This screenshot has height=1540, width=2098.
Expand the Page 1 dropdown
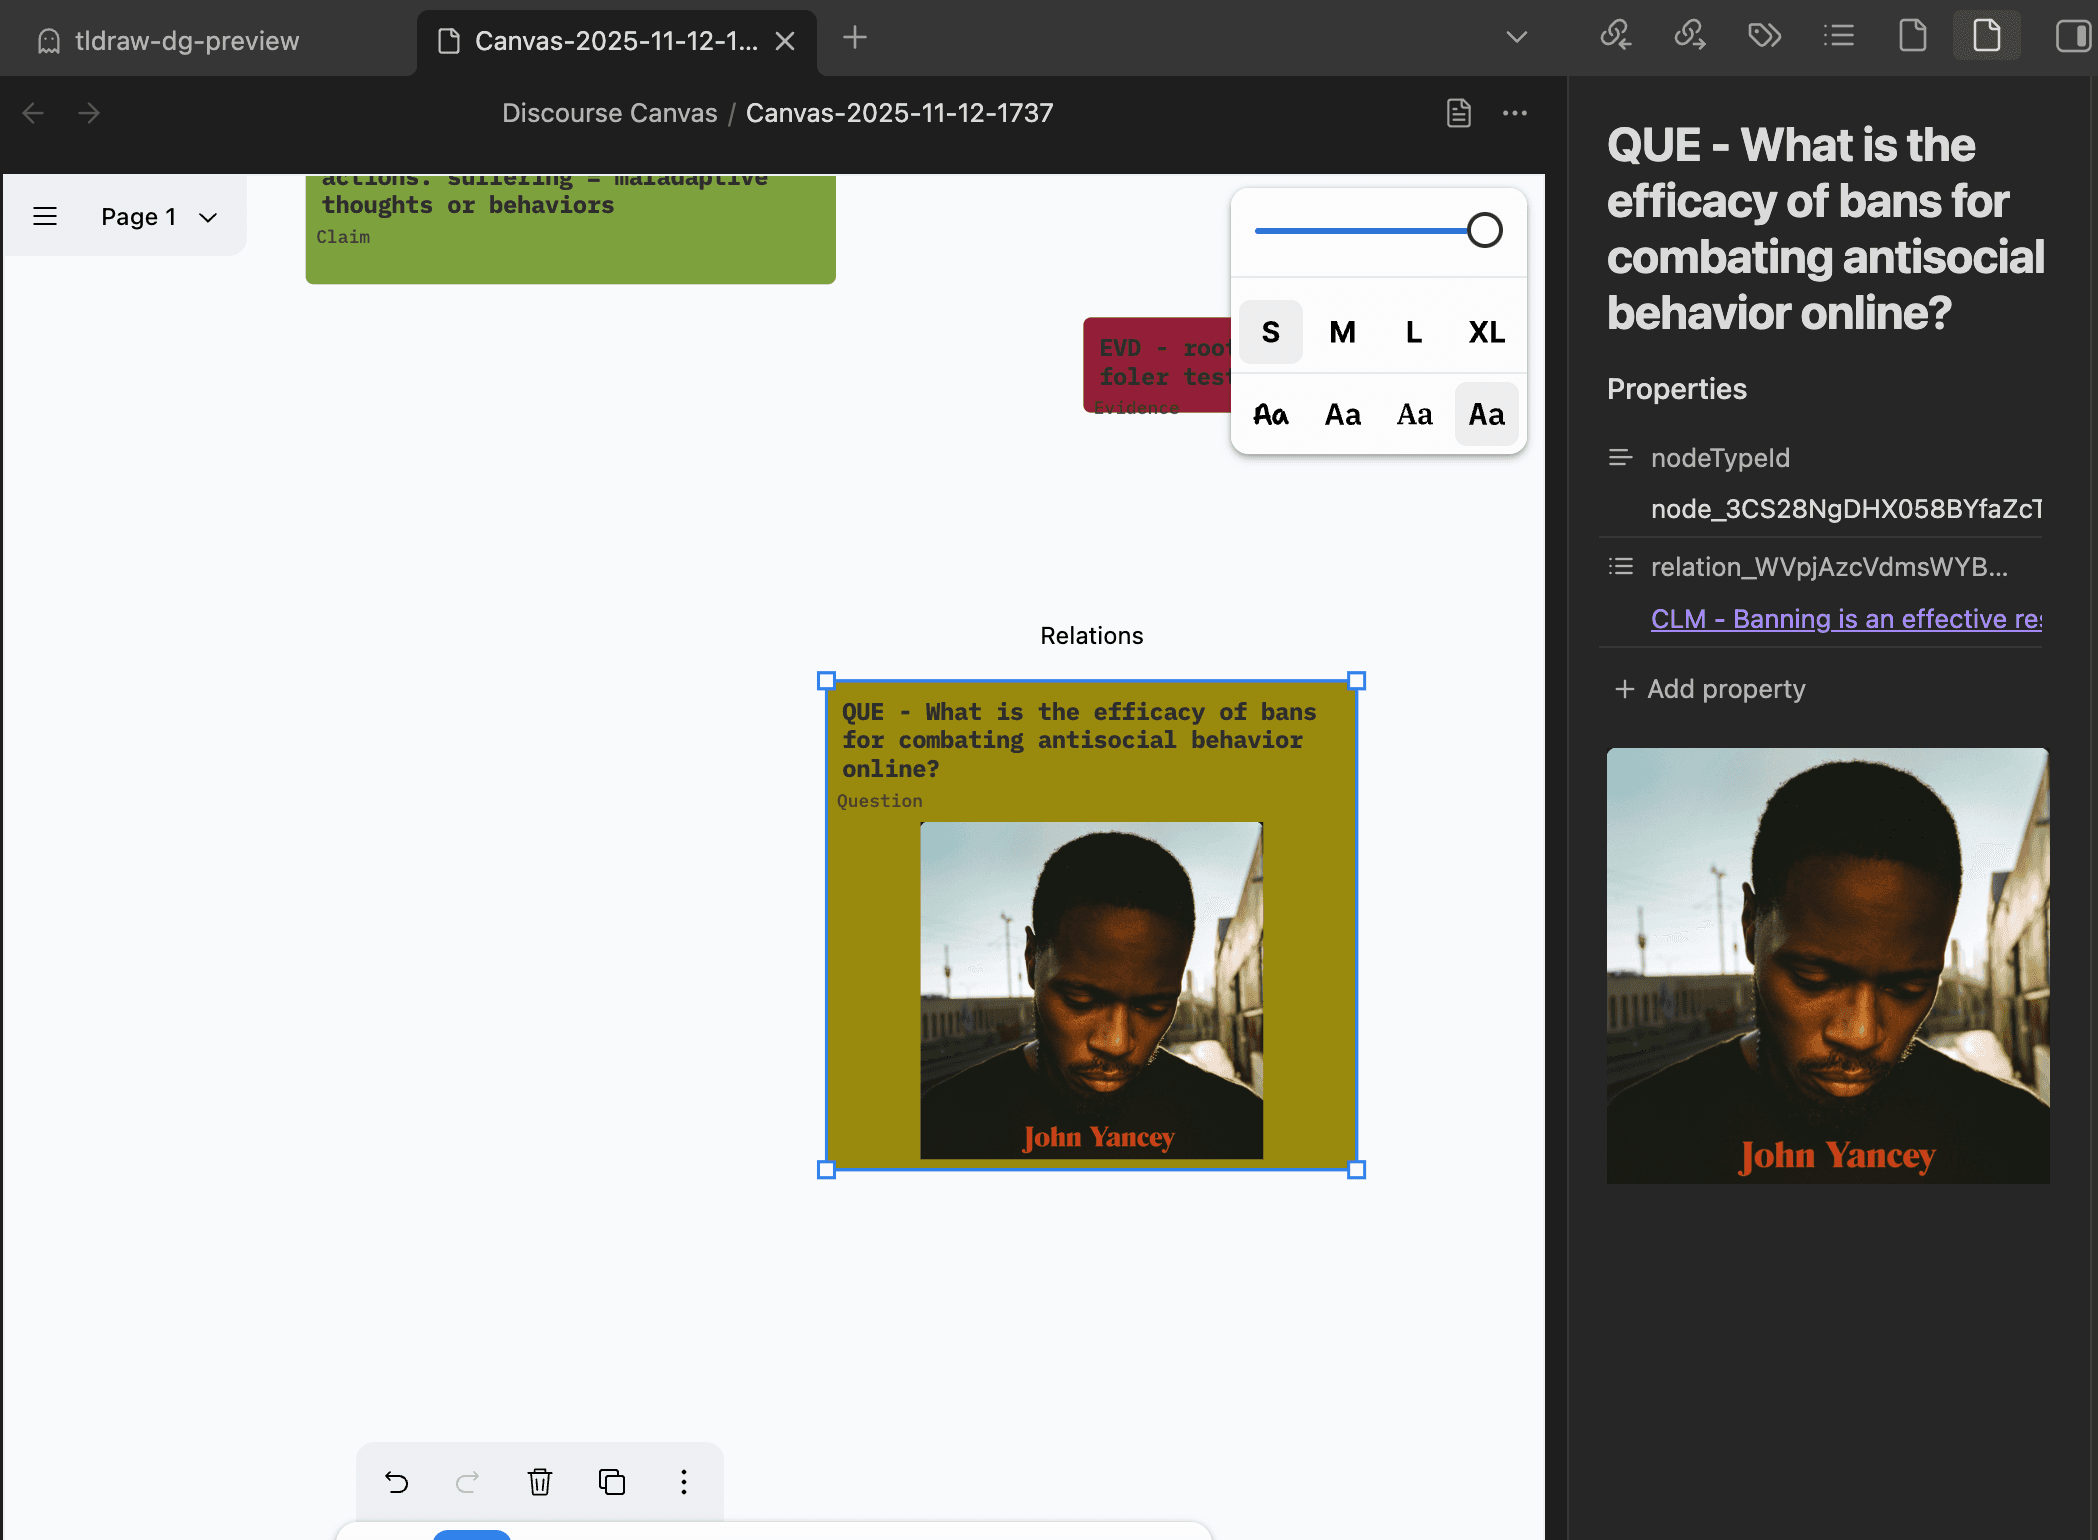[x=159, y=217]
